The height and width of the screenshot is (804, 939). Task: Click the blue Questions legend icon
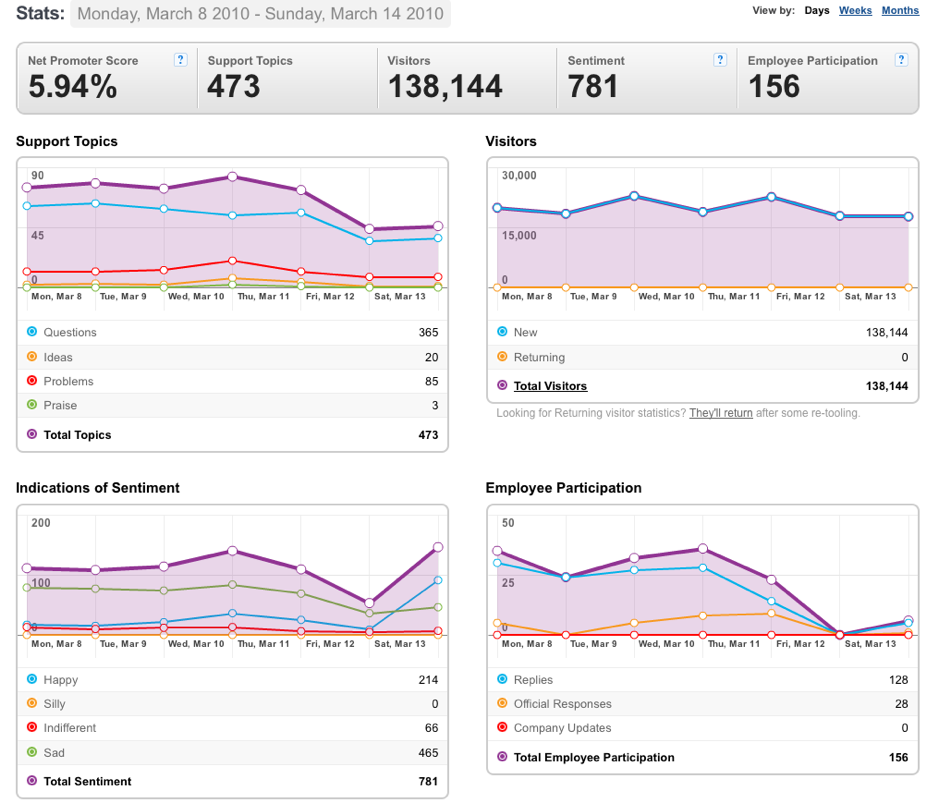(x=32, y=332)
